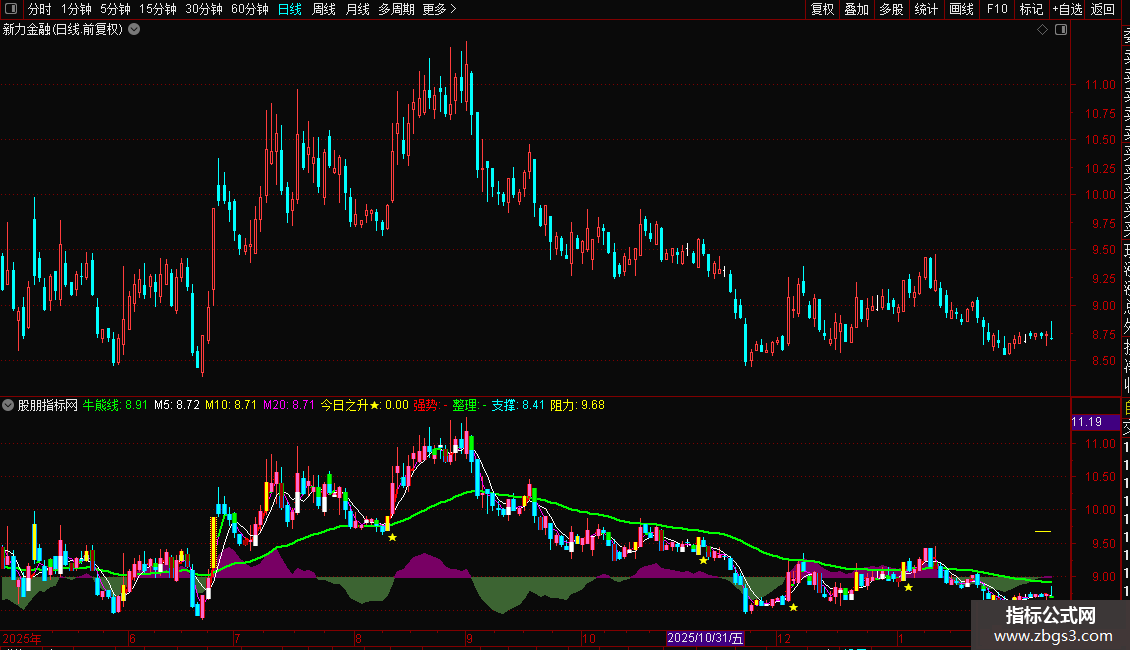This screenshot has height=650, width=1130.
Task: Open the 多股 multi-stock view
Action: coord(891,9)
